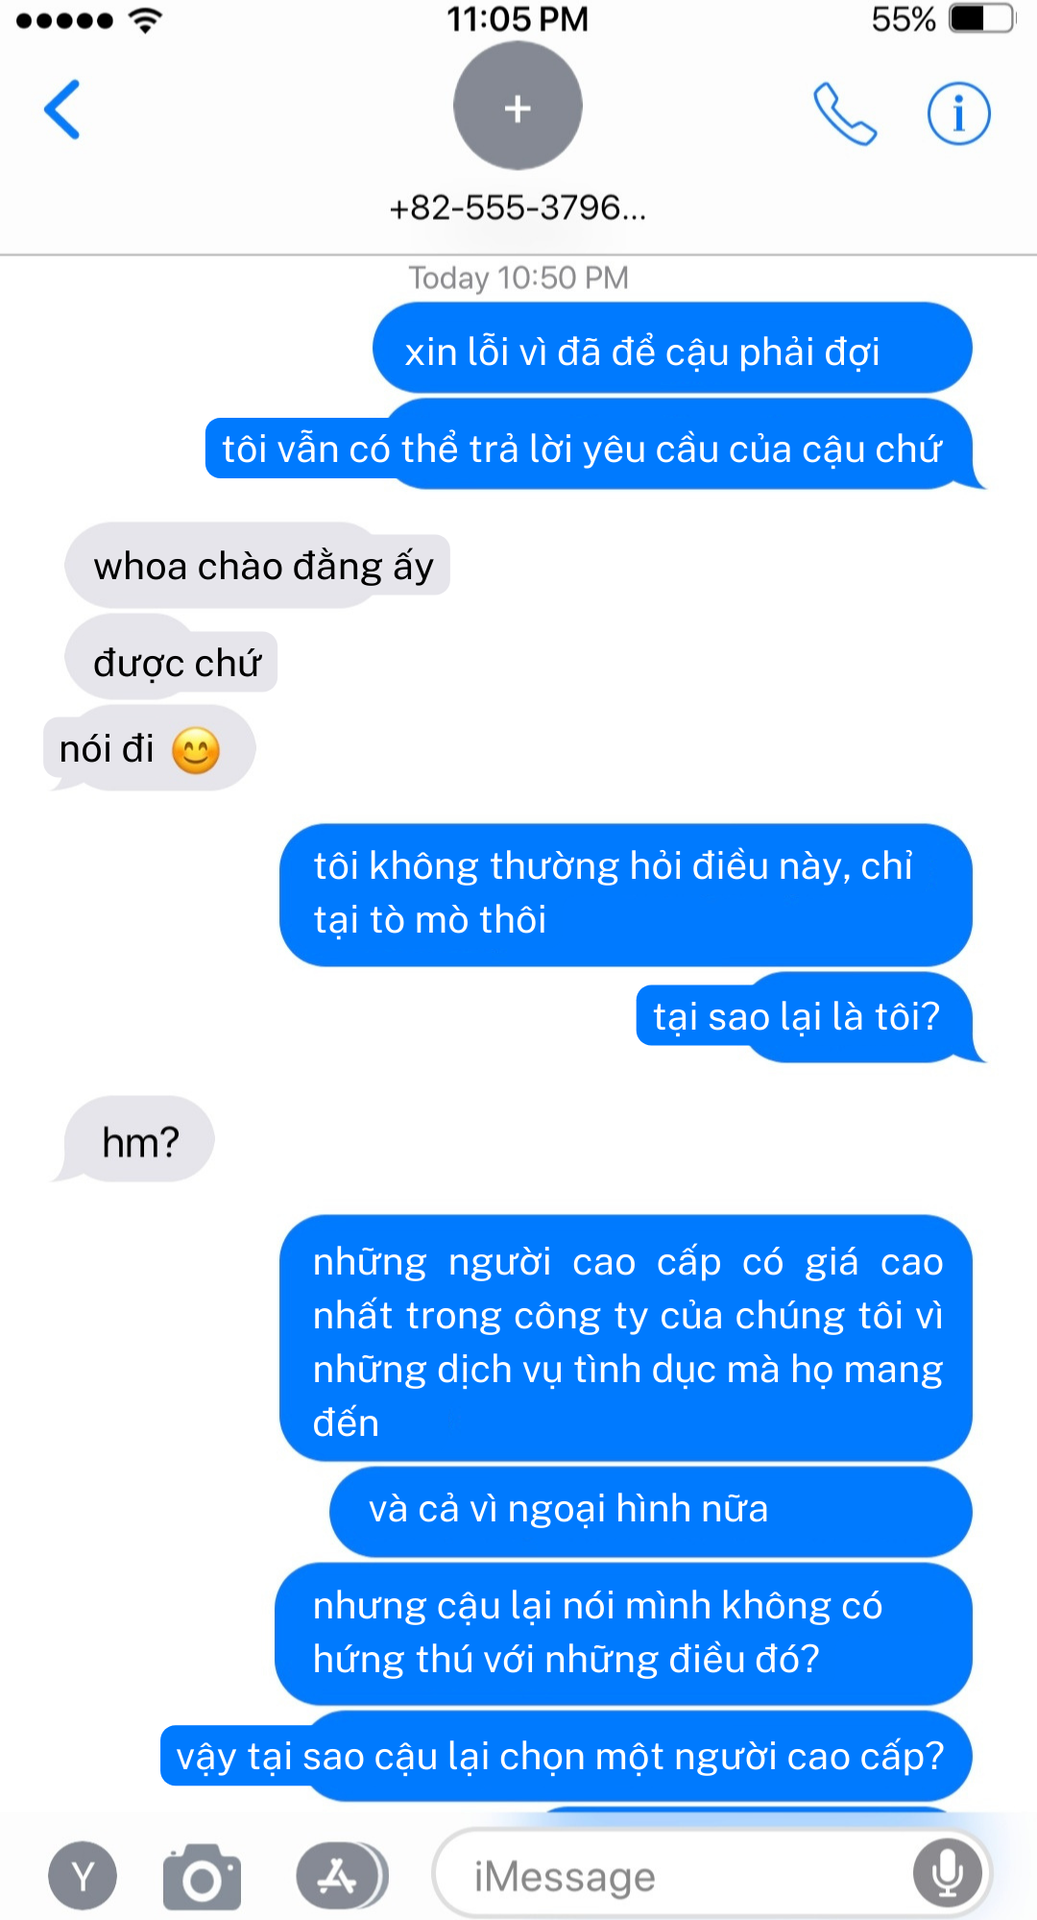Tap the microphone dictation icon

947,1873
